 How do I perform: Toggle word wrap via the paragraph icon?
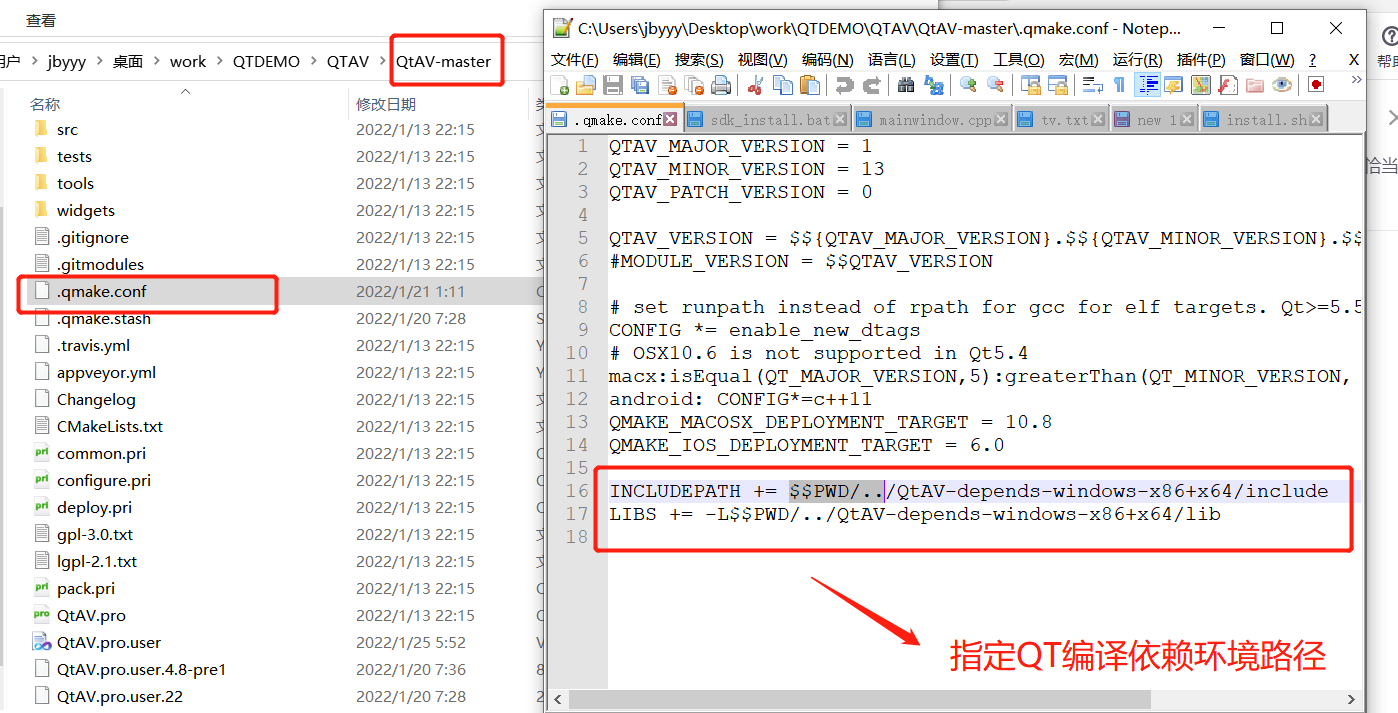[x=1092, y=85]
